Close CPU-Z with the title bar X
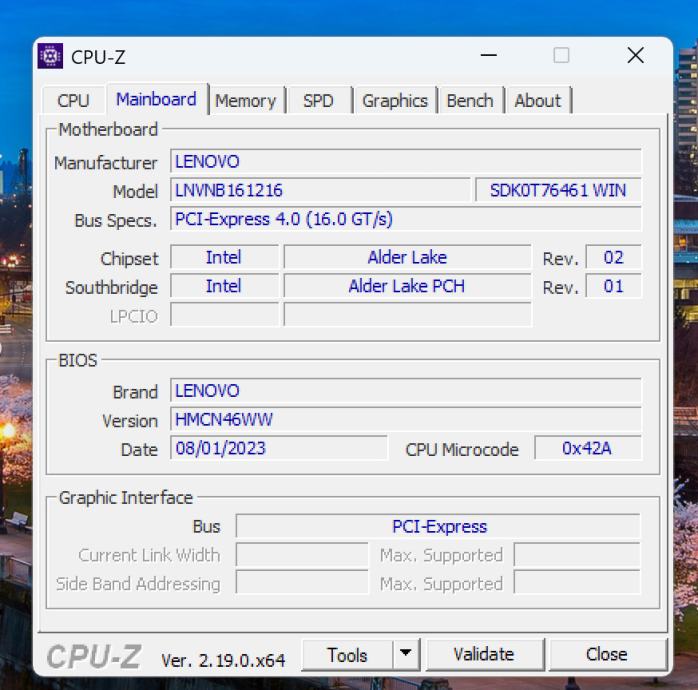698x690 pixels. [x=636, y=56]
